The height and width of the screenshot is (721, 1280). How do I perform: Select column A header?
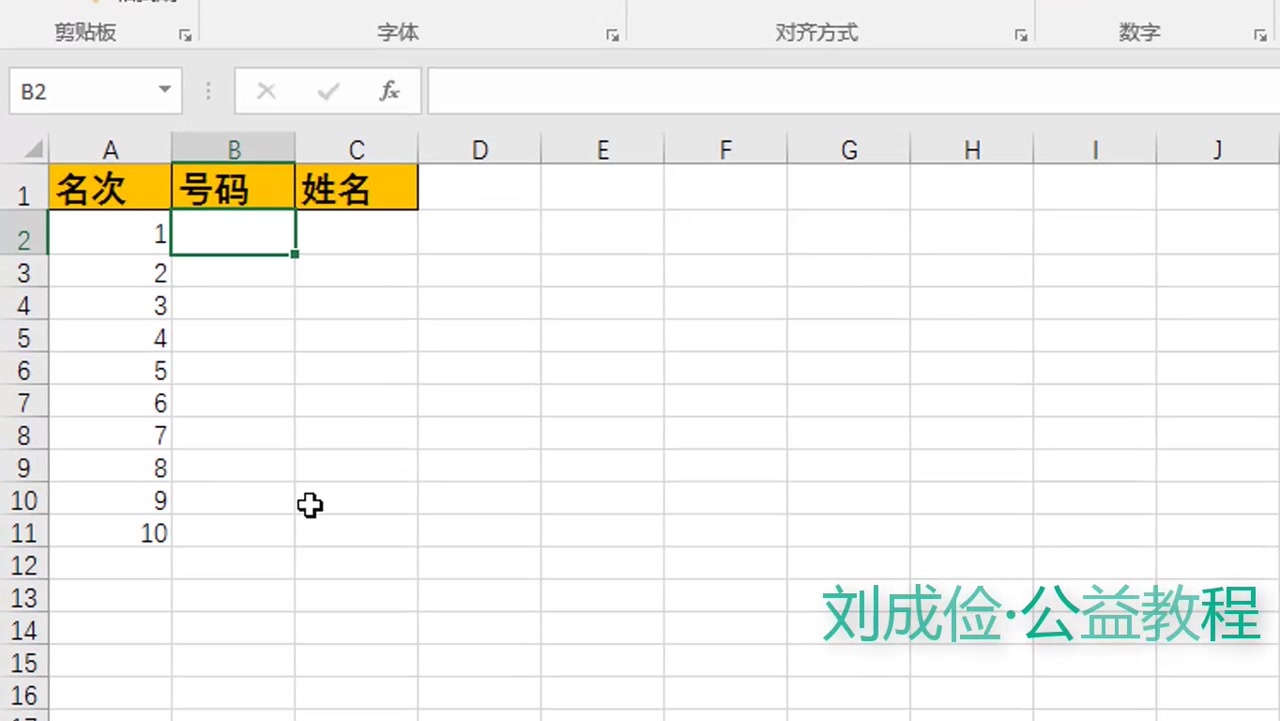click(110, 150)
